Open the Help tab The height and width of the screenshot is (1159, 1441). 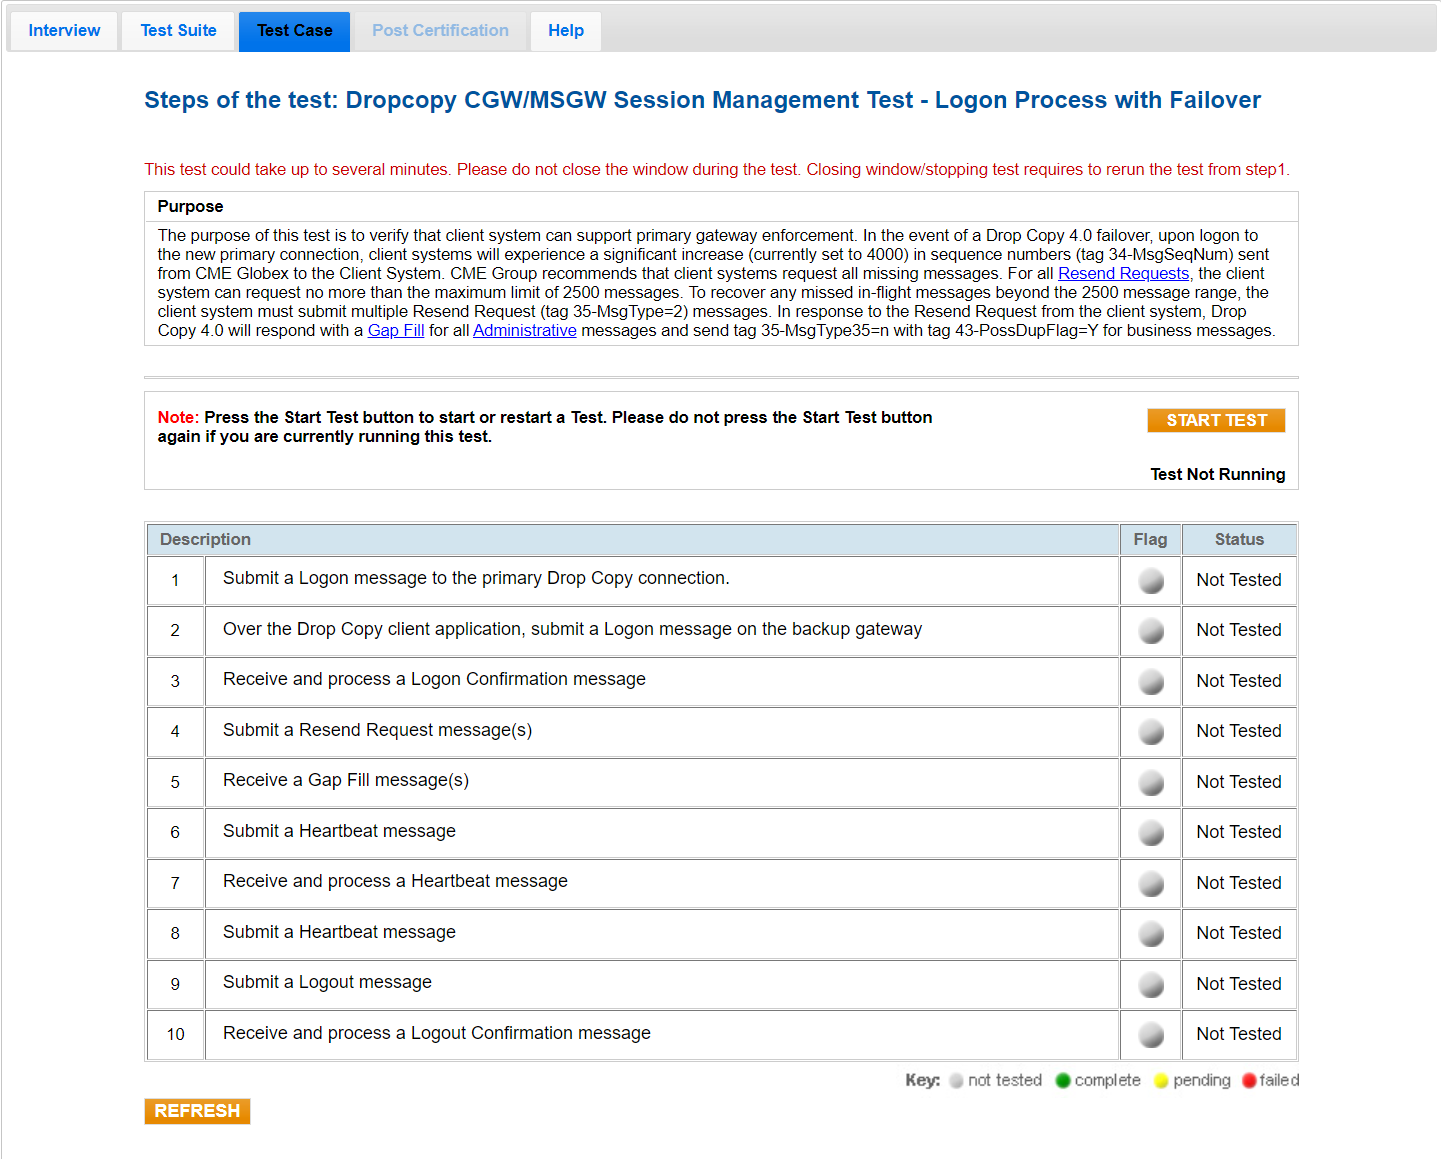[x=565, y=31]
